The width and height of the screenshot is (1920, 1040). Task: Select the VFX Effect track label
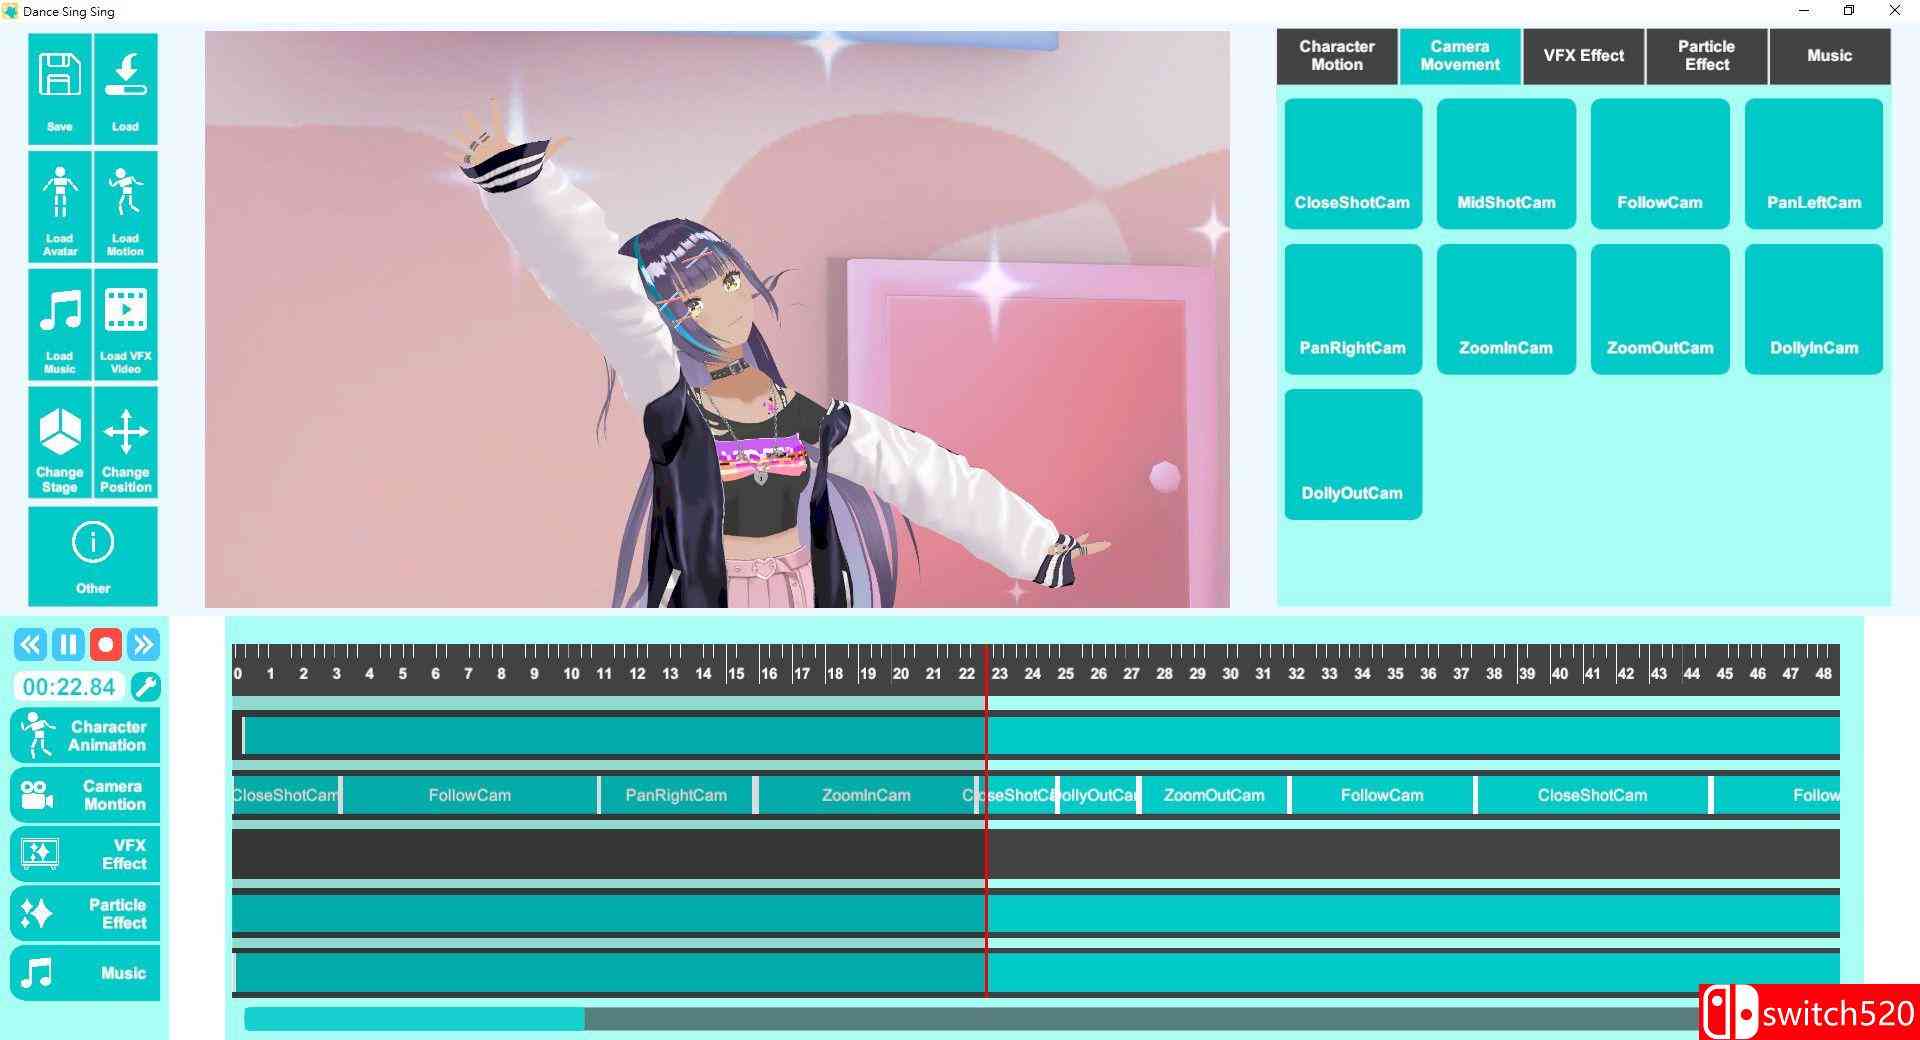coord(85,854)
